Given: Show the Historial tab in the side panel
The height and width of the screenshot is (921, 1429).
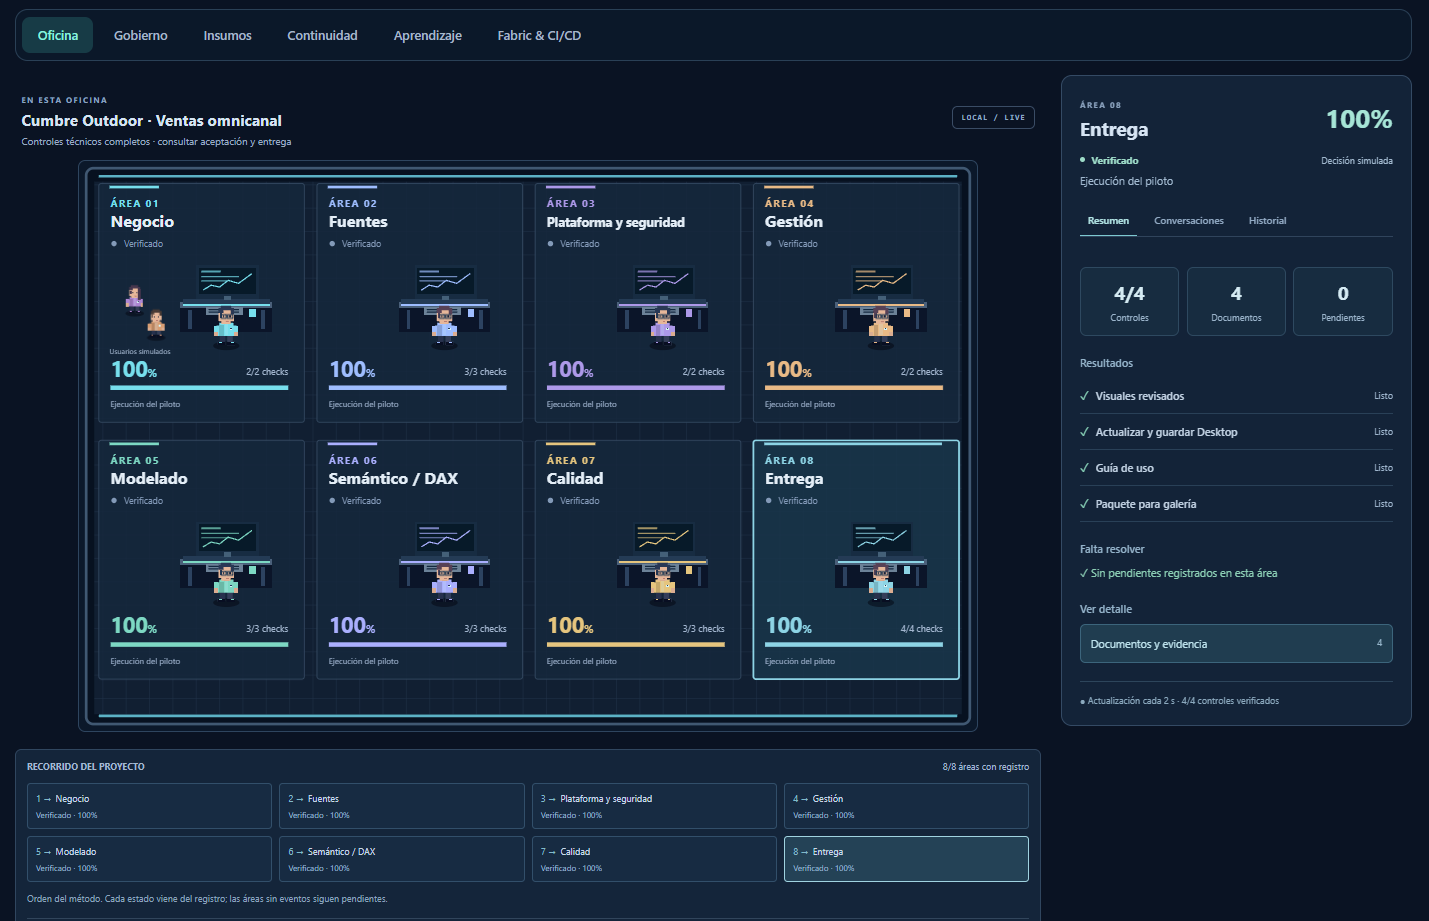Looking at the screenshot, I should point(1267,221).
